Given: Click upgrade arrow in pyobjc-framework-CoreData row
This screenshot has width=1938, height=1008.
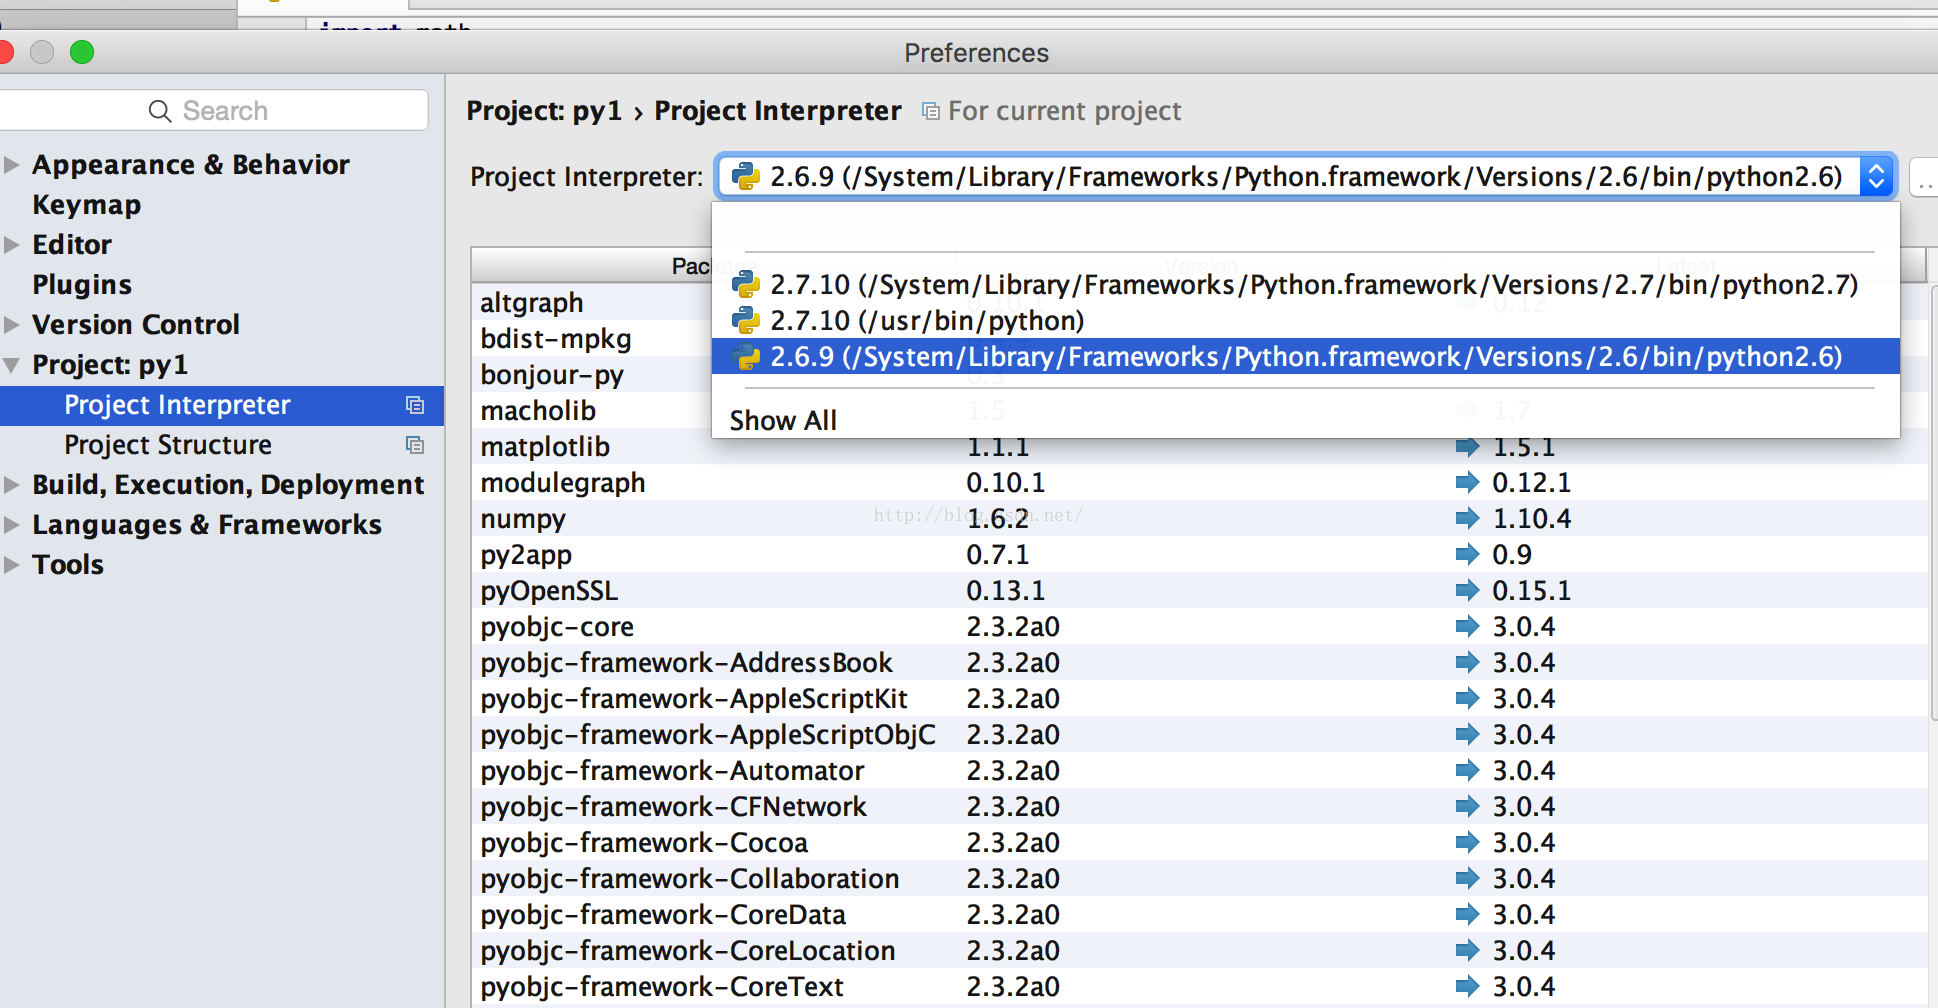Looking at the screenshot, I should pos(1467,914).
